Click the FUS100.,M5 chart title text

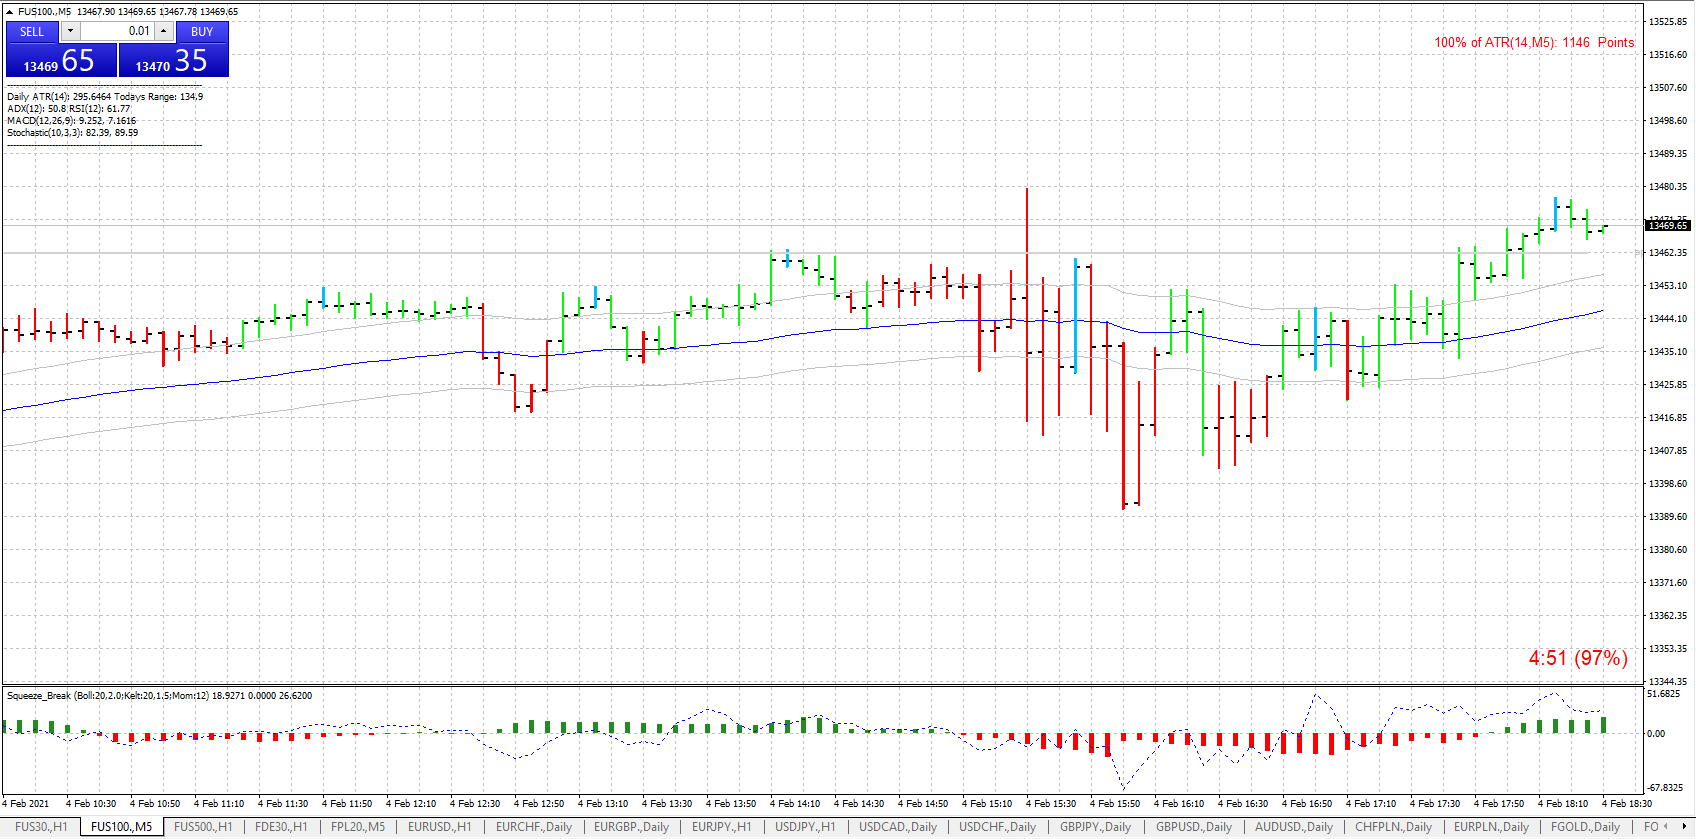point(44,12)
